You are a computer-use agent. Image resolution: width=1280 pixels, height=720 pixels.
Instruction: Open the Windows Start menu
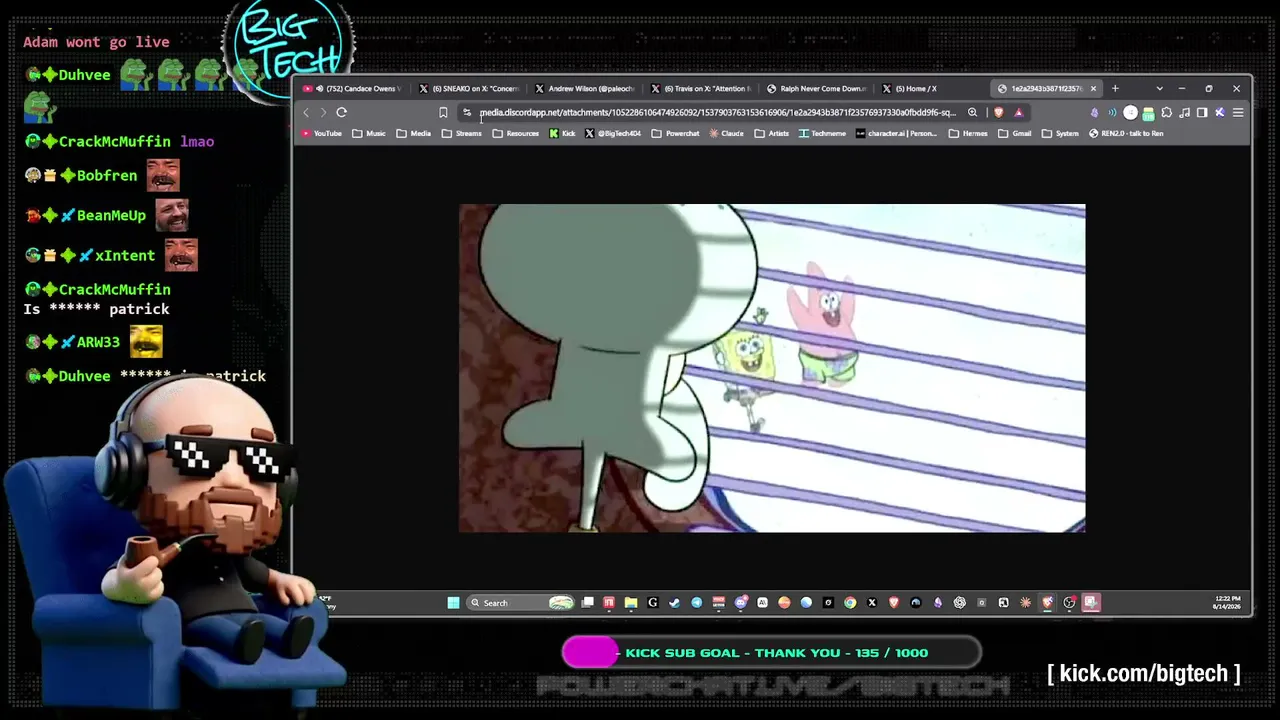[453, 603]
